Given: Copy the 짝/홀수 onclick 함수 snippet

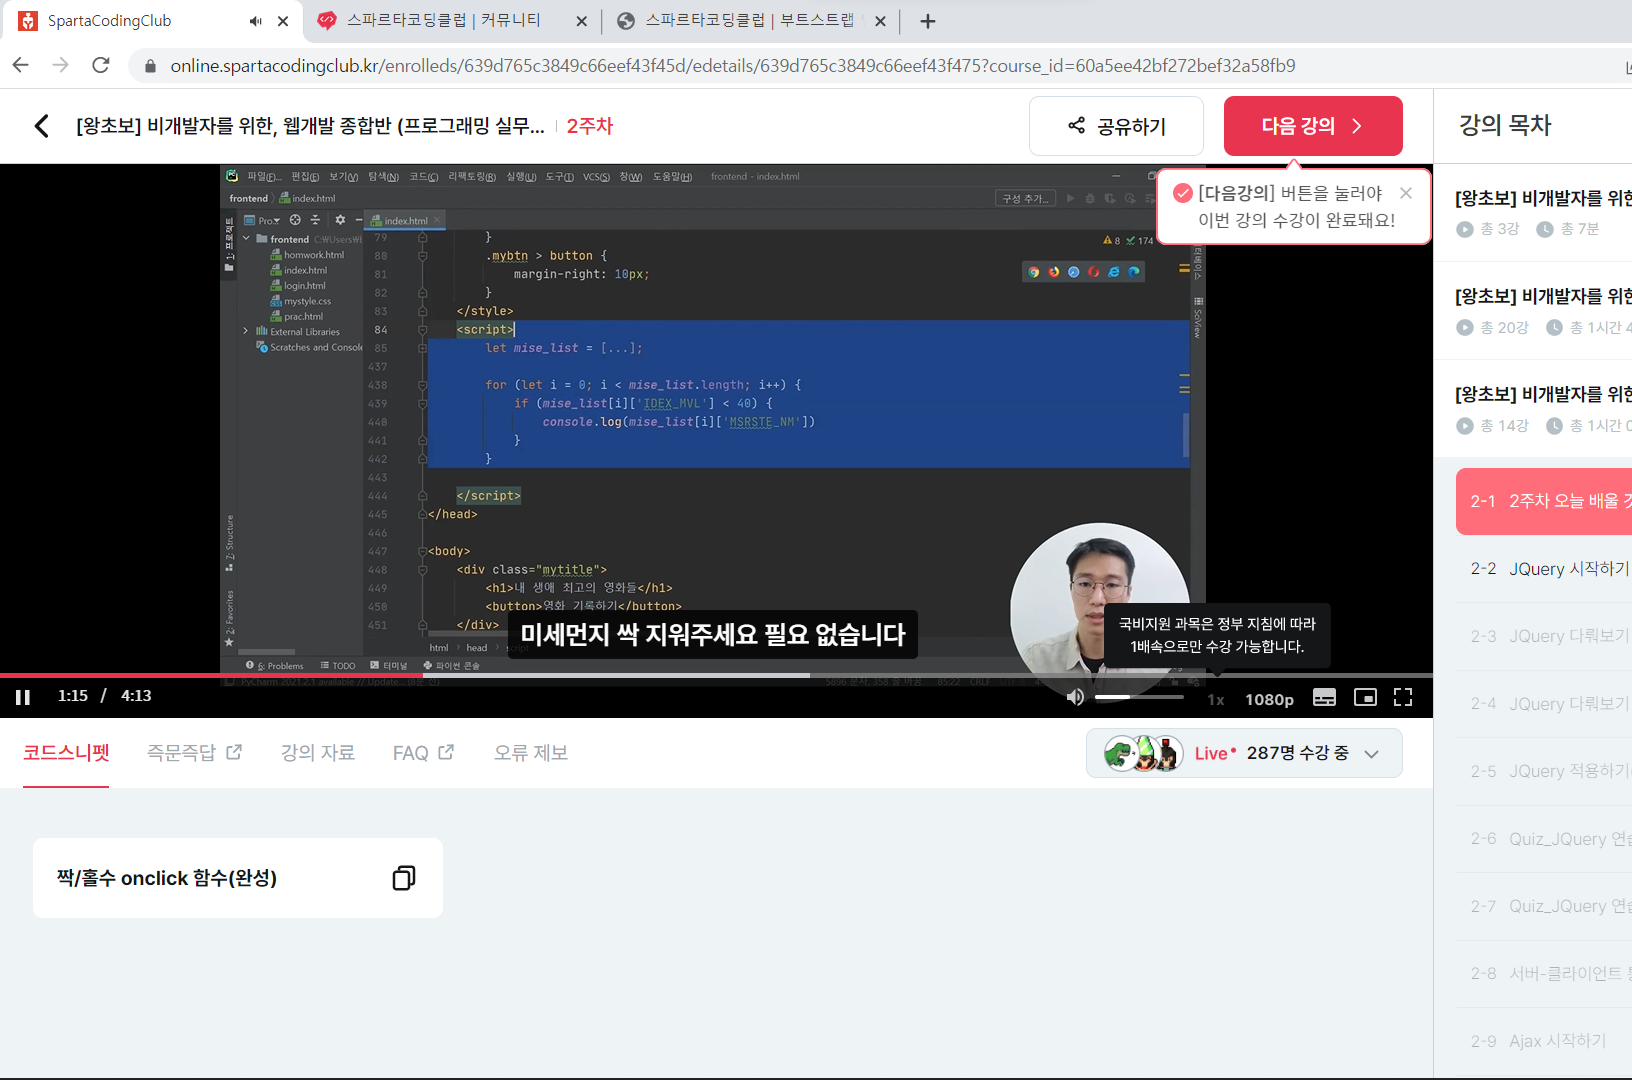Looking at the screenshot, I should (404, 878).
